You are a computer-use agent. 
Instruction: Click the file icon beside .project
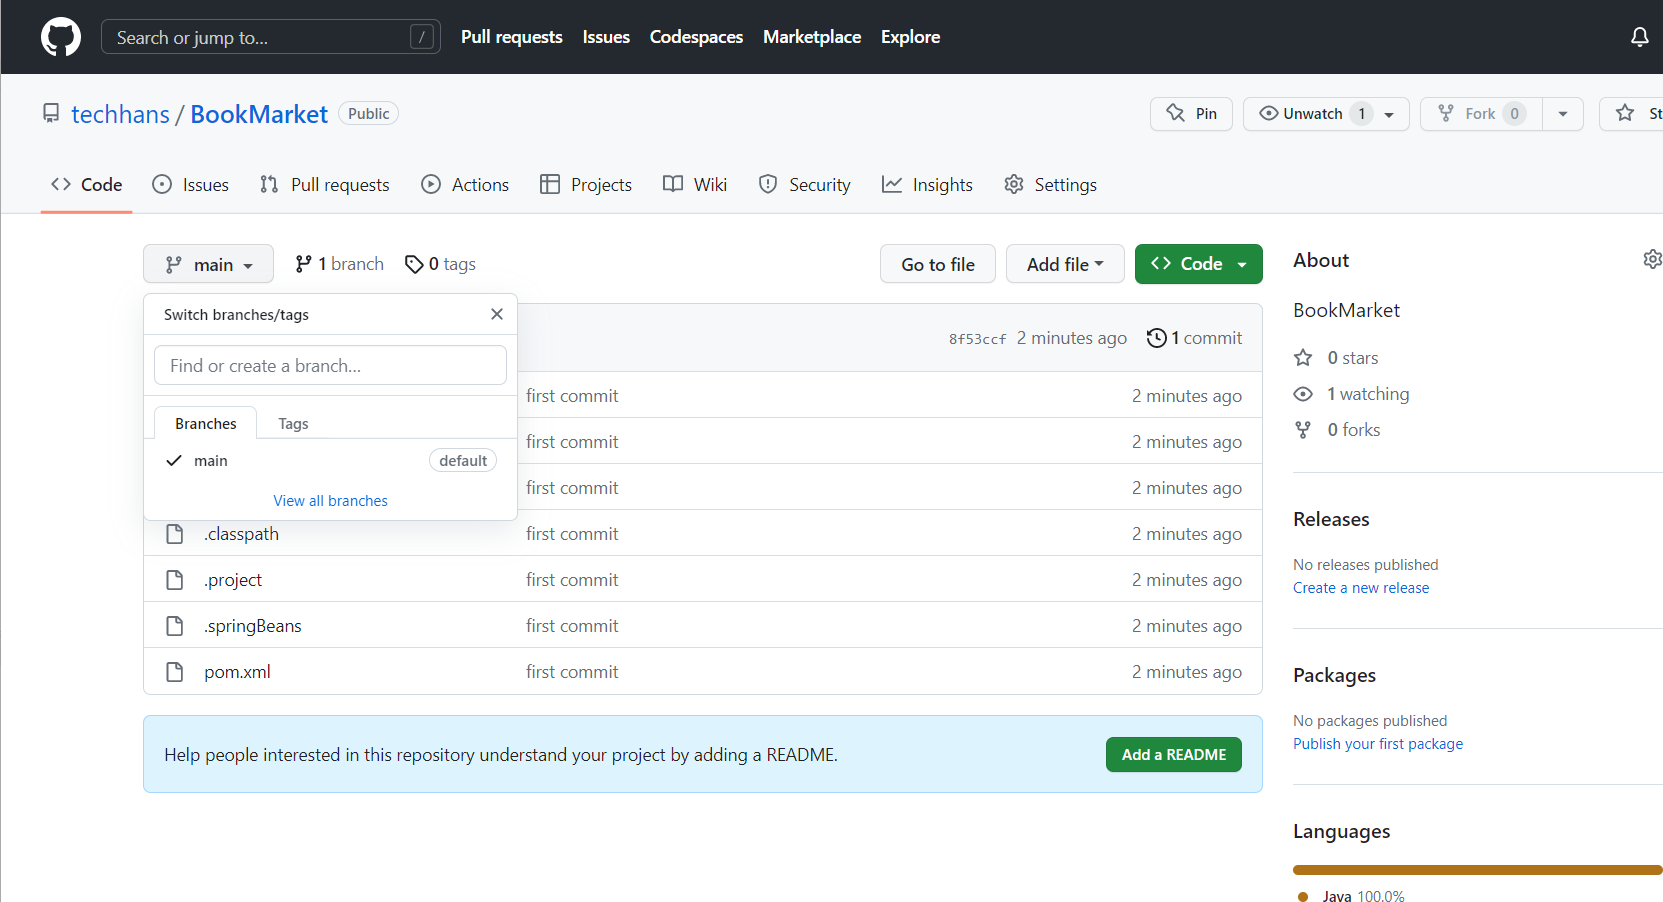tap(175, 580)
